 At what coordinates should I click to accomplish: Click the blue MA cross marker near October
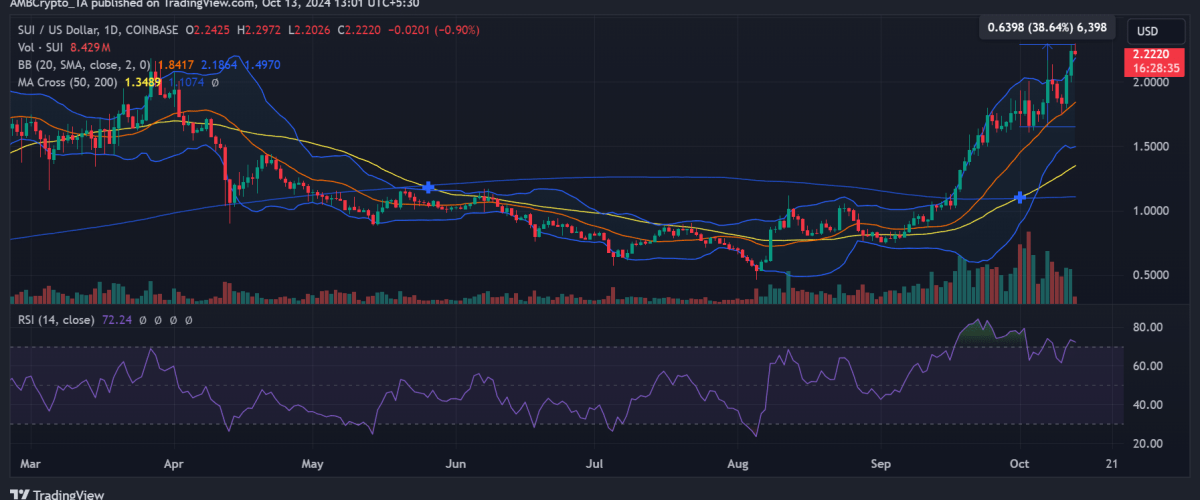(x=1020, y=197)
